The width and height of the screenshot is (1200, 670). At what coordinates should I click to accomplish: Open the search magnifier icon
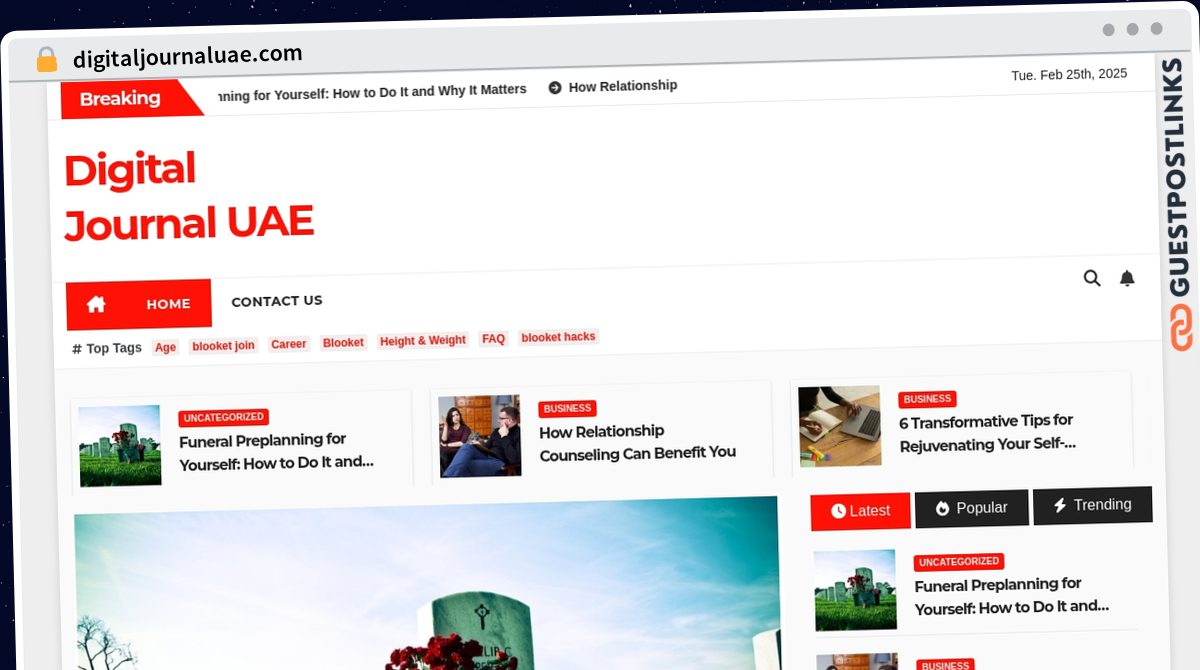click(x=1092, y=278)
